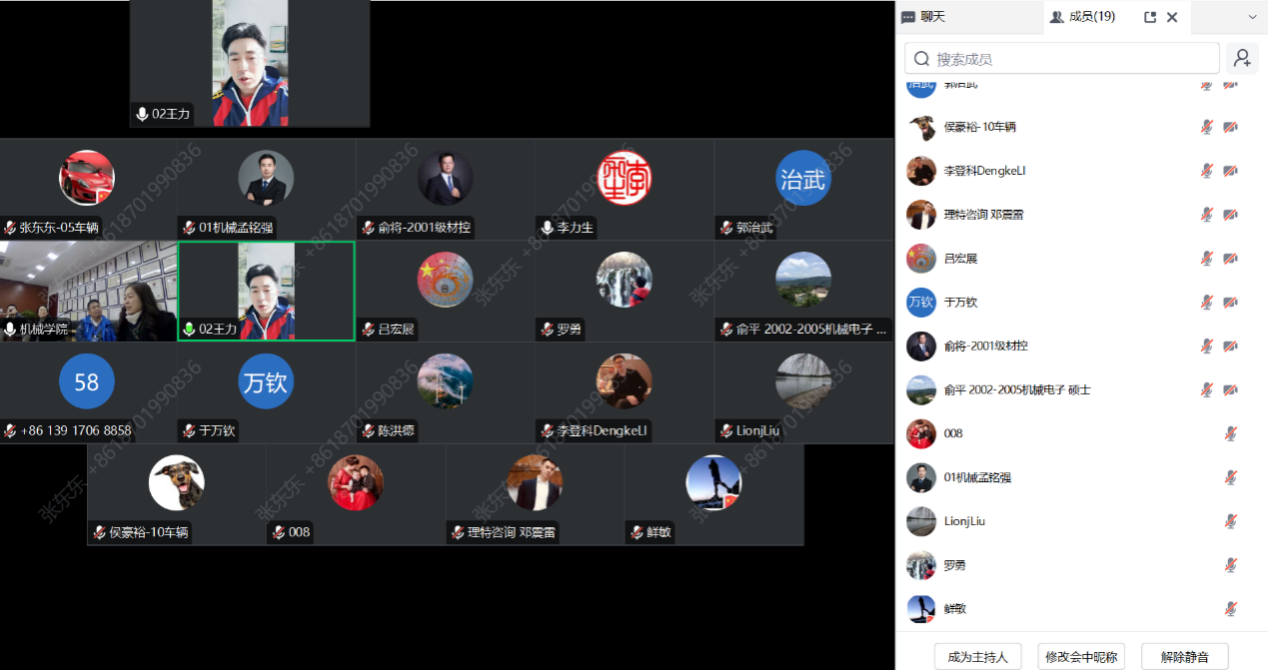The width and height of the screenshot is (1268, 670).
Task: Click muted microphone icon next to 008
Action: pyautogui.click(x=1231, y=434)
